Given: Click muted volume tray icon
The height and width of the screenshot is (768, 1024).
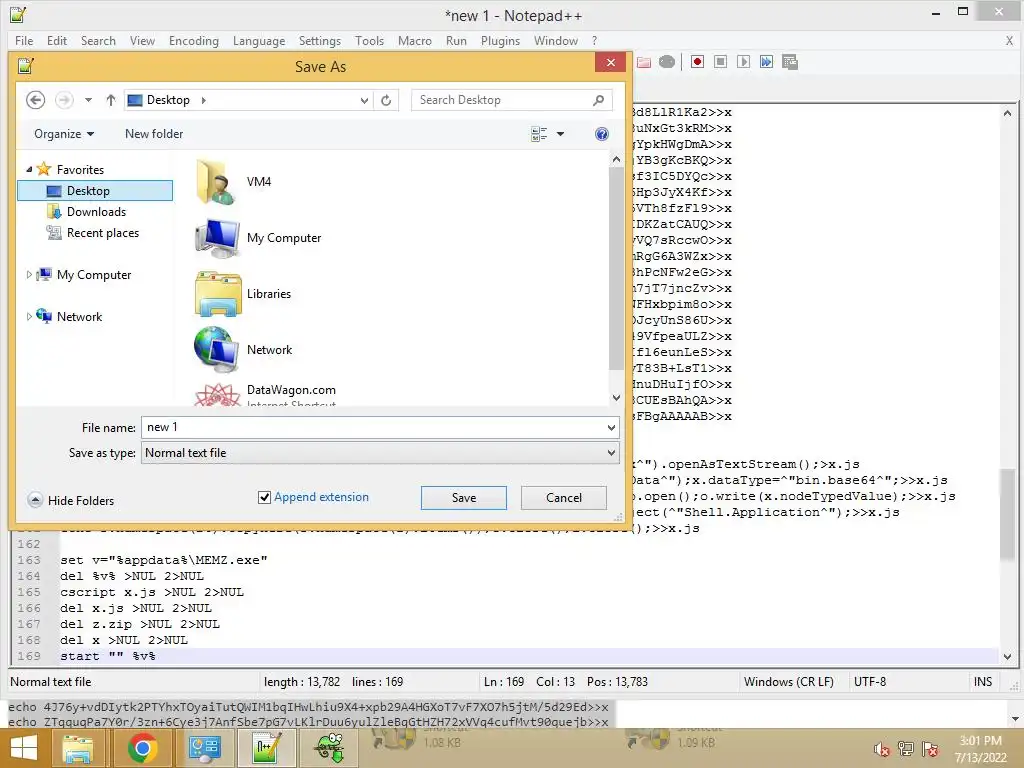Looking at the screenshot, I should pyautogui.click(x=882, y=749).
